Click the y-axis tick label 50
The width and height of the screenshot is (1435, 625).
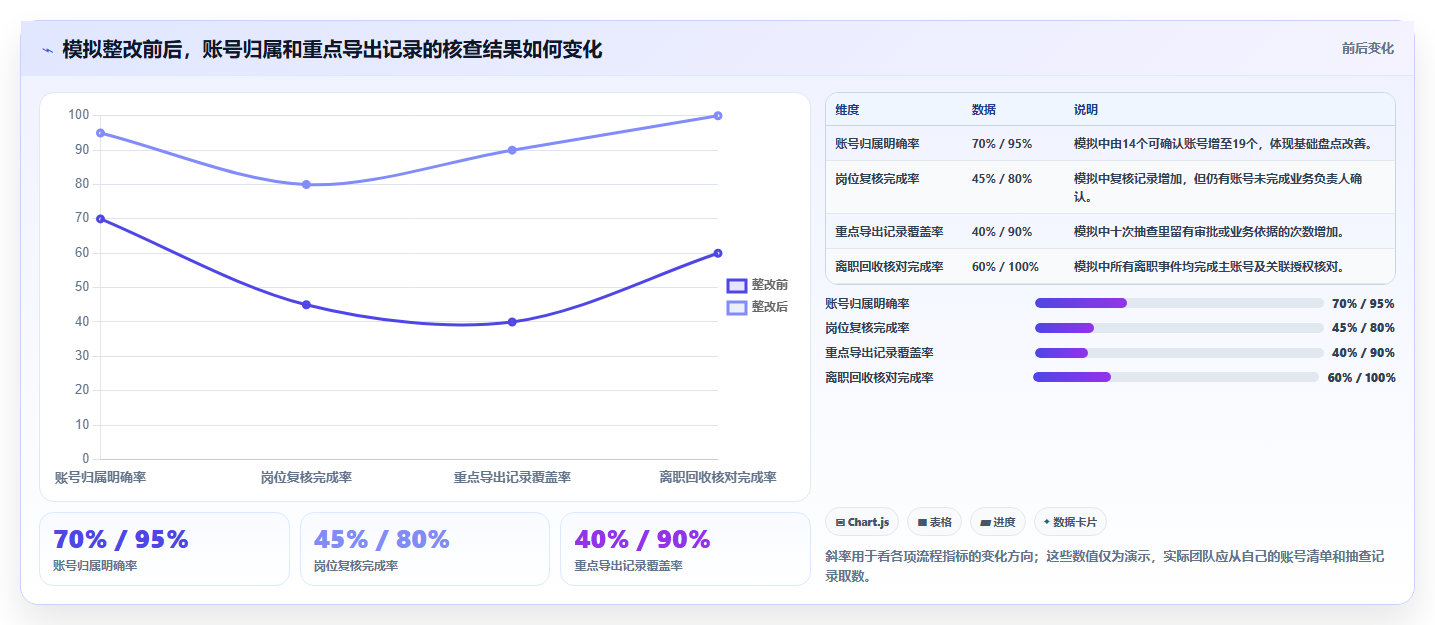point(82,287)
